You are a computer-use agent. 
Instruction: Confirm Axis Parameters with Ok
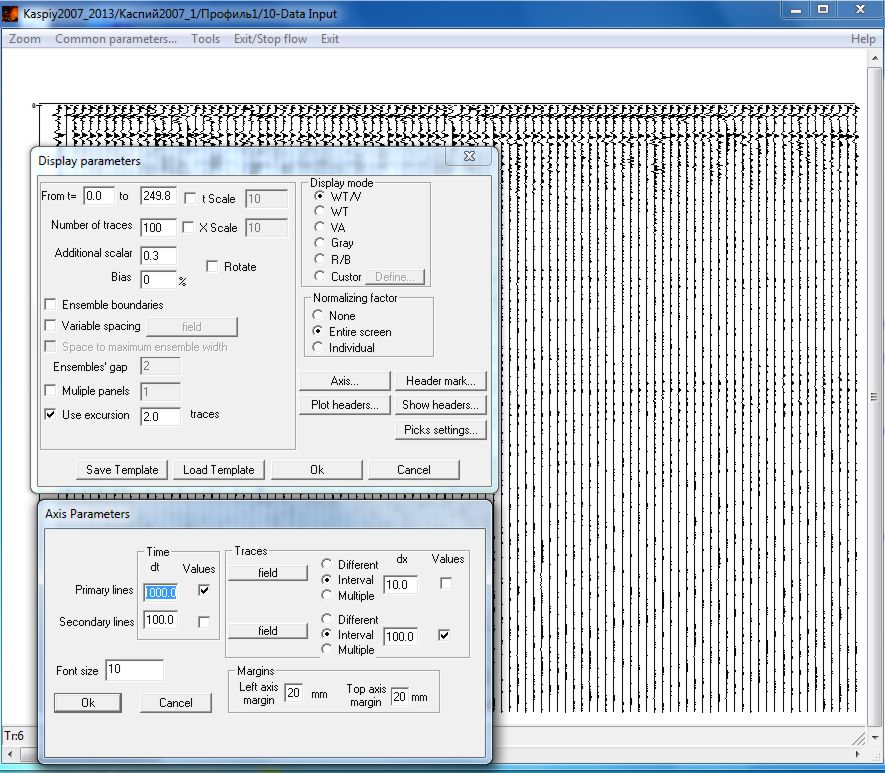[x=87, y=703]
